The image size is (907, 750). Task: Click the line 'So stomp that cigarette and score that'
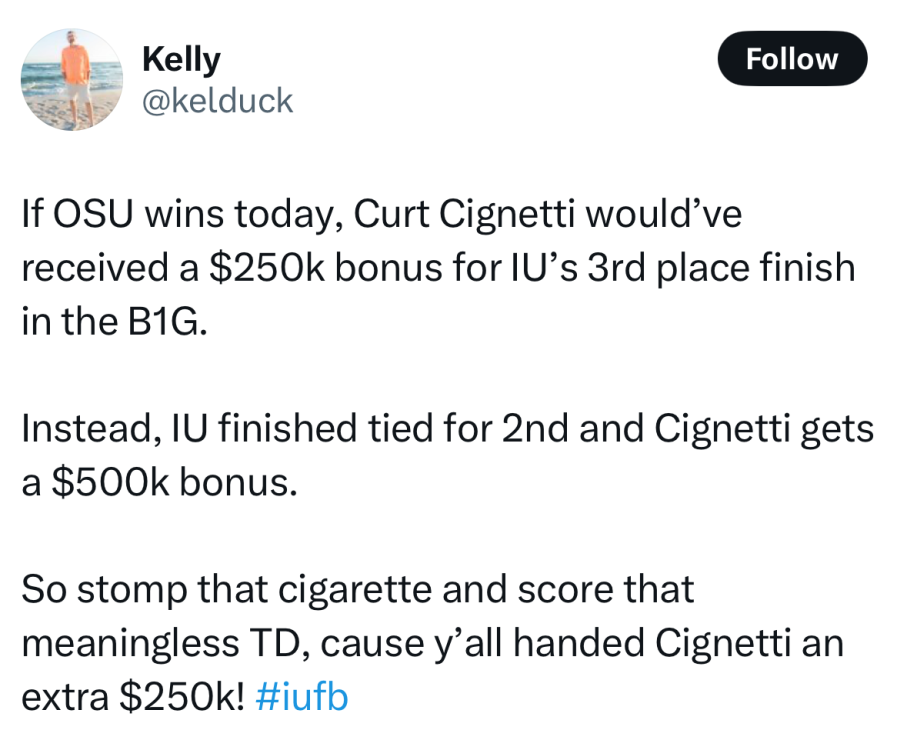pyautogui.click(x=357, y=590)
